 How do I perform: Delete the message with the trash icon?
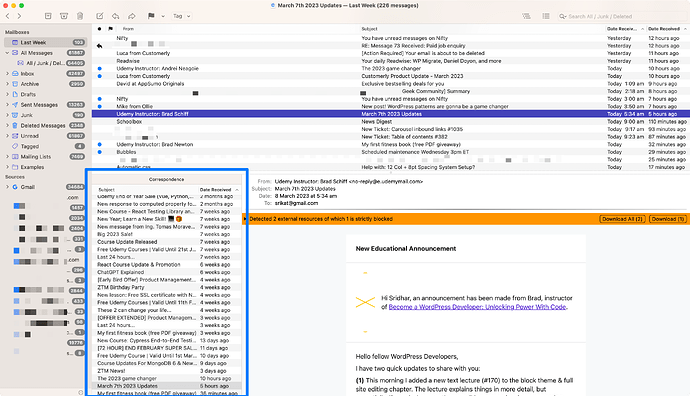[x=80, y=16]
